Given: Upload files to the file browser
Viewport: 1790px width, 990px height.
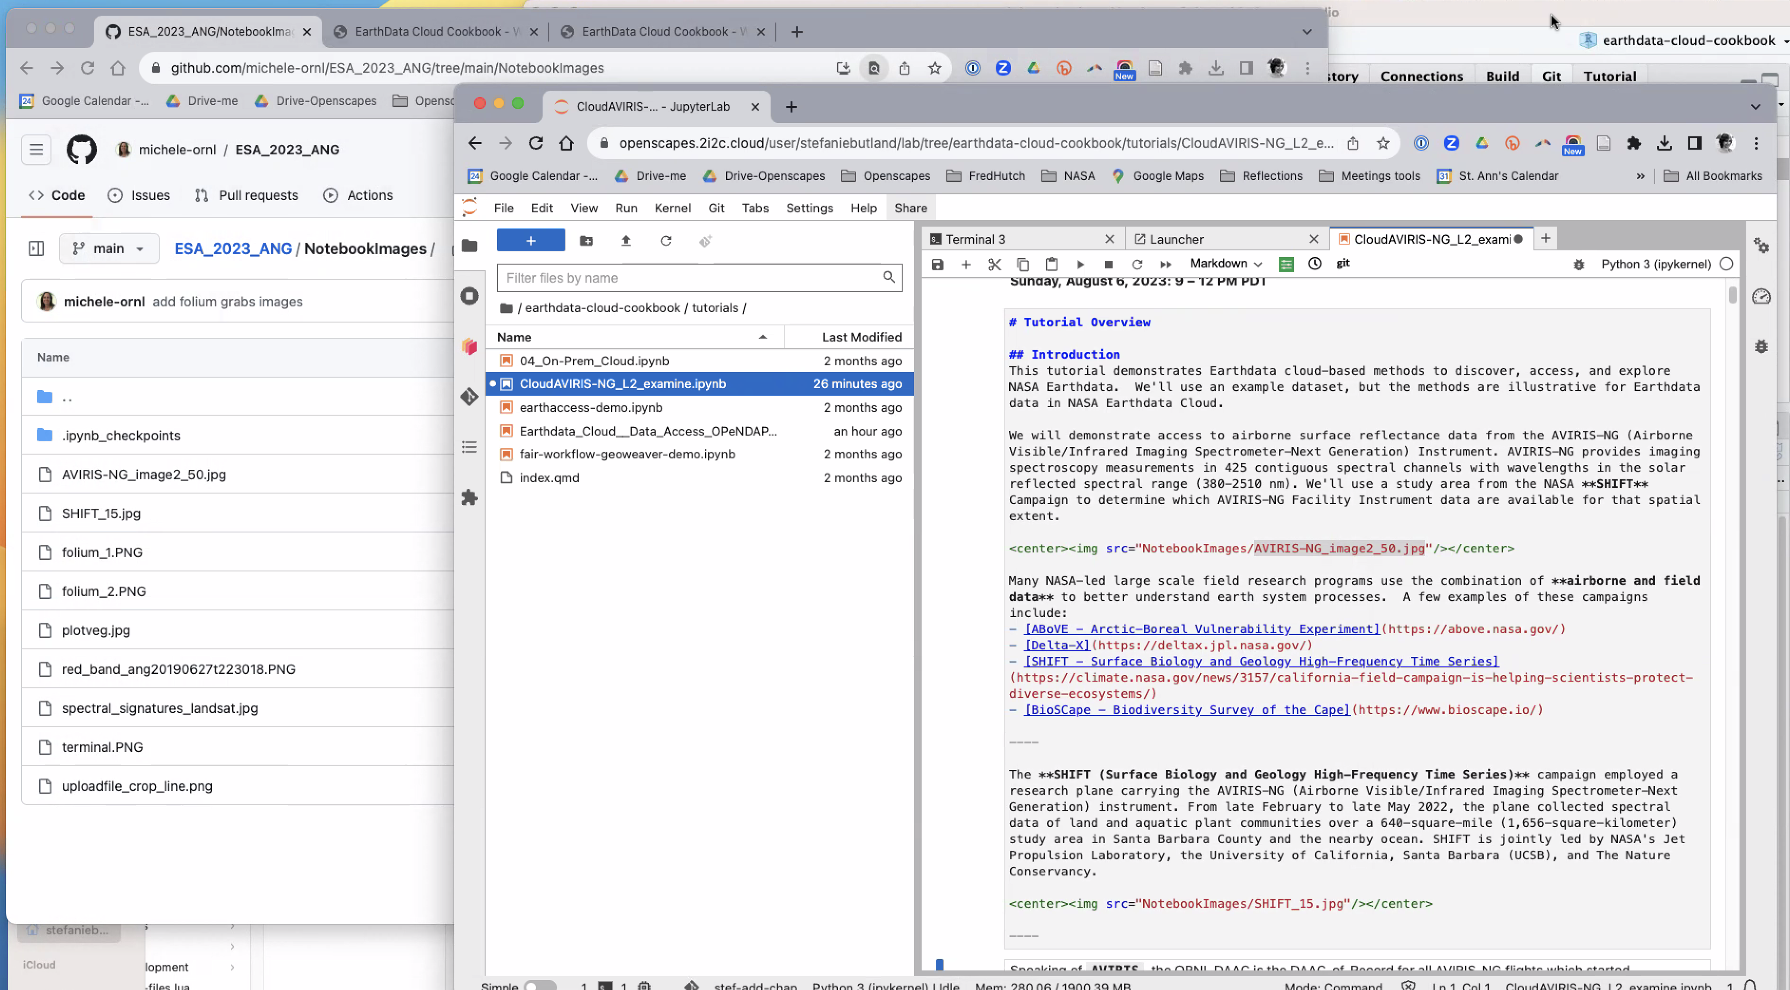Looking at the screenshot, I should pos(626,241).
